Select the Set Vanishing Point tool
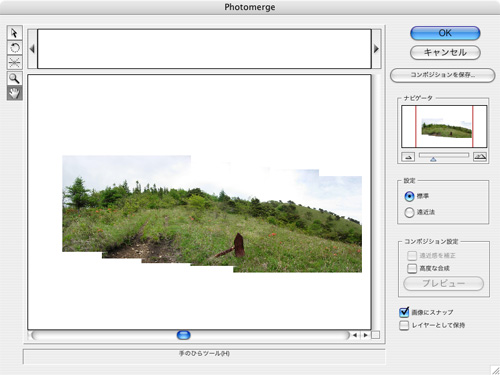500x375 pixels. click(x=14, y=62)
